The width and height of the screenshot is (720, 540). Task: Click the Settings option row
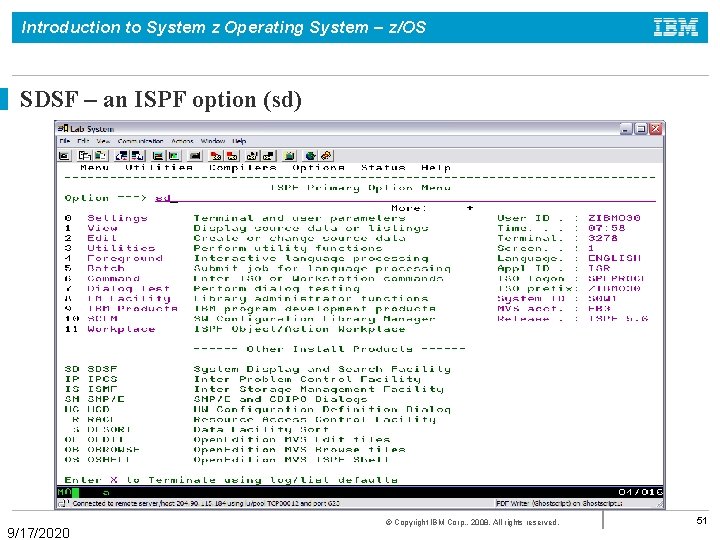coord(235,218)
